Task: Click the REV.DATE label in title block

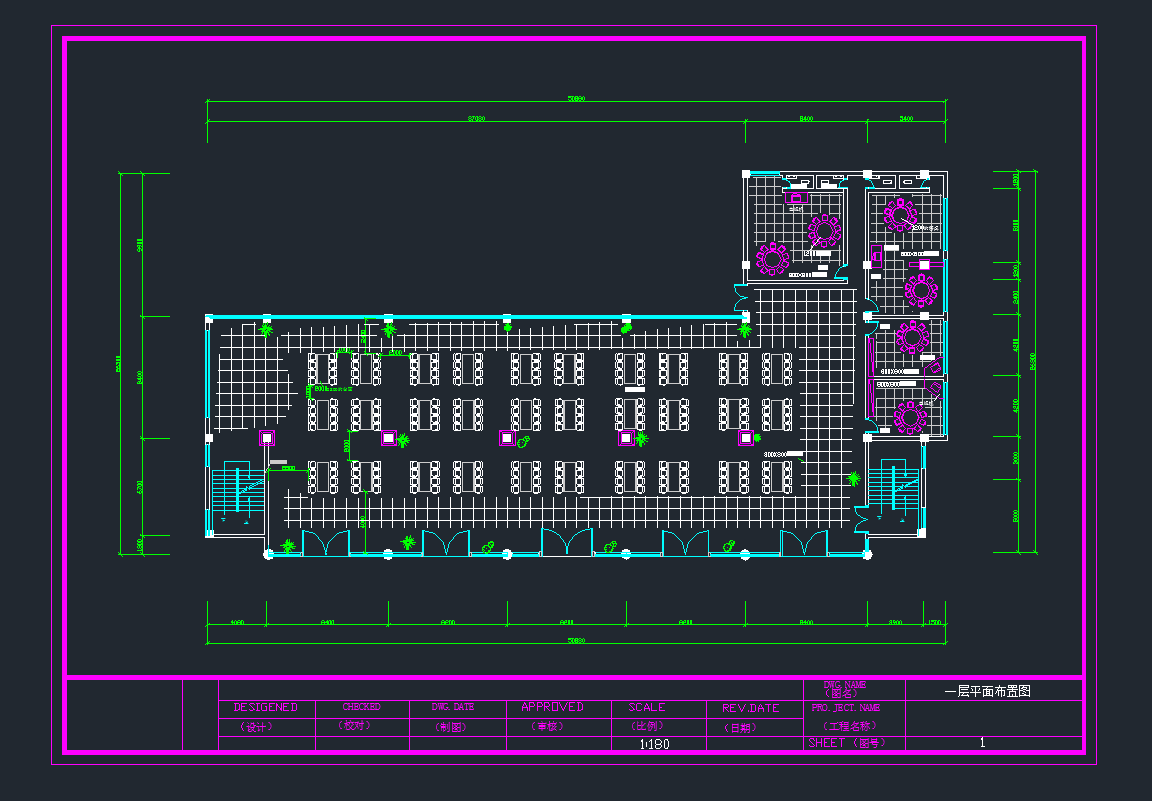Action: tap(750, 708)
